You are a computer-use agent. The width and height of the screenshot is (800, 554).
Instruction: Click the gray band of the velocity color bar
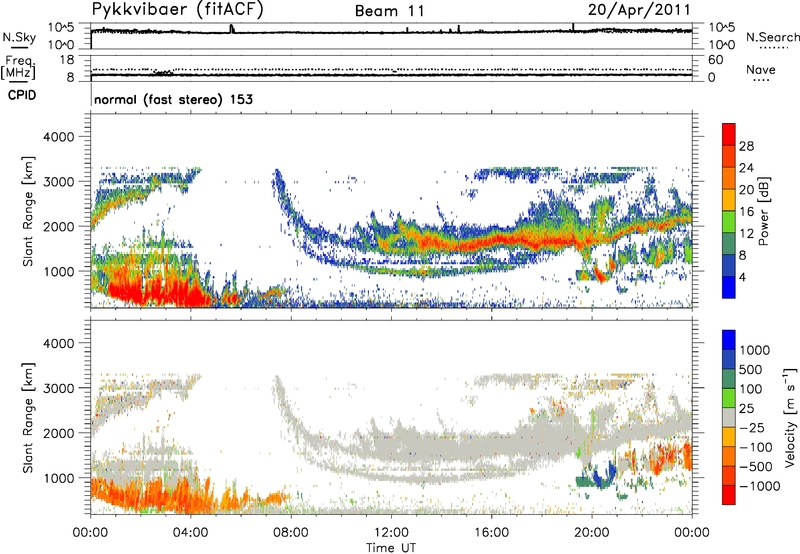pos(729,418)
